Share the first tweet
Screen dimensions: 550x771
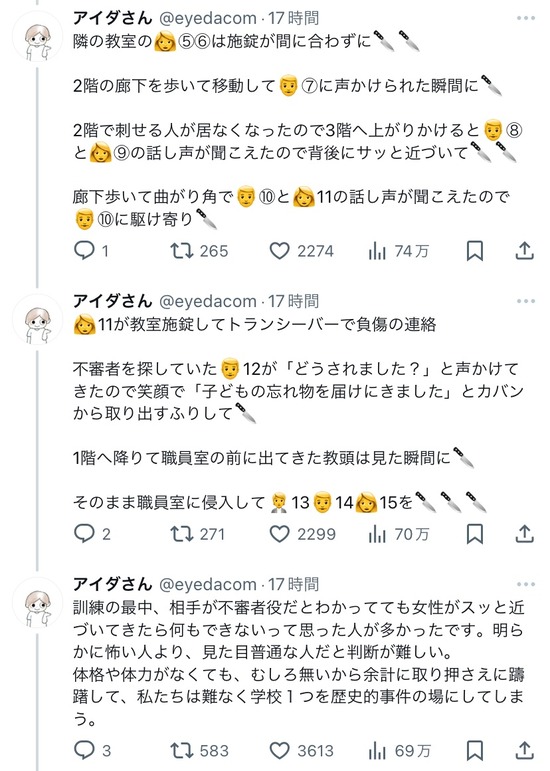[524, 251]
